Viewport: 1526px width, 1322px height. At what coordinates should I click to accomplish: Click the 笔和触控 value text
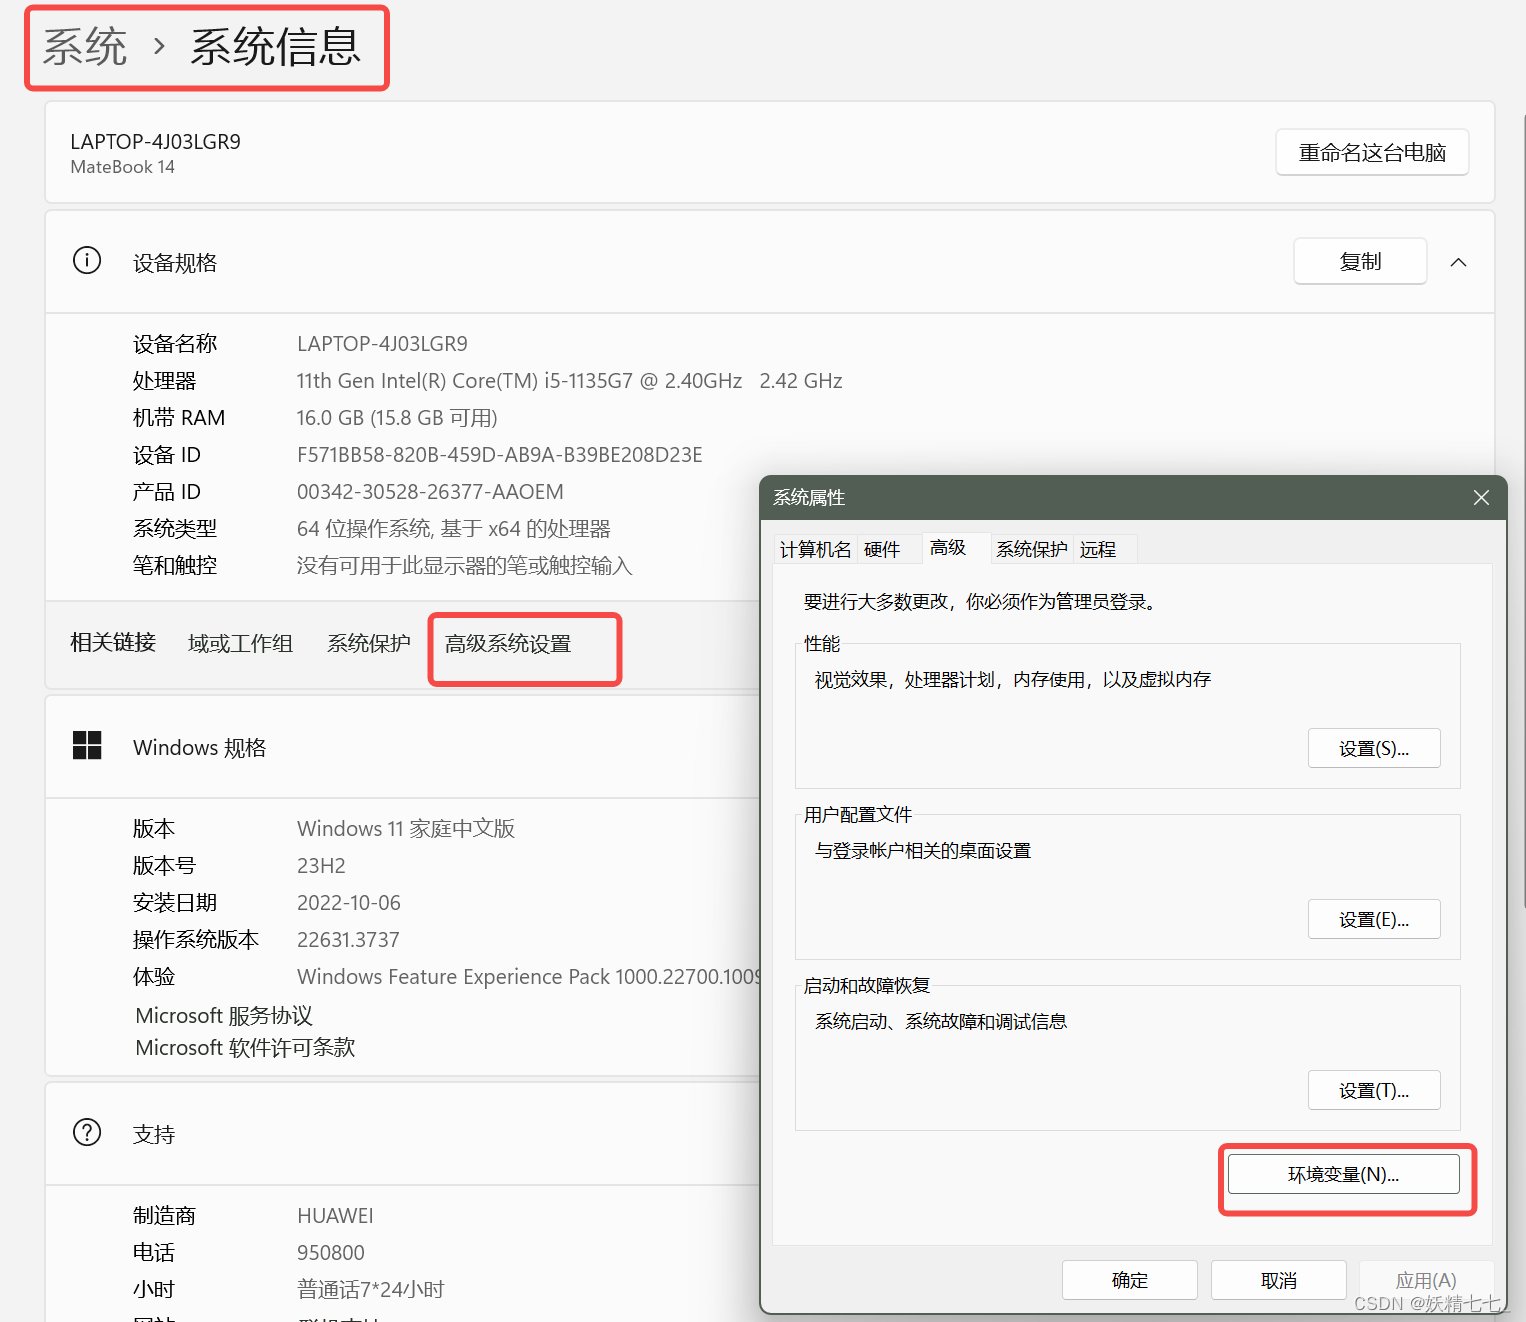tap(464, 566)
